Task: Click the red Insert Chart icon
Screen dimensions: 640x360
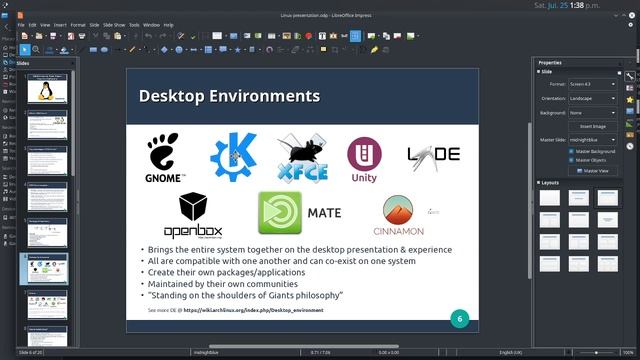Action: pyautogui.click(x=309, y=36)
